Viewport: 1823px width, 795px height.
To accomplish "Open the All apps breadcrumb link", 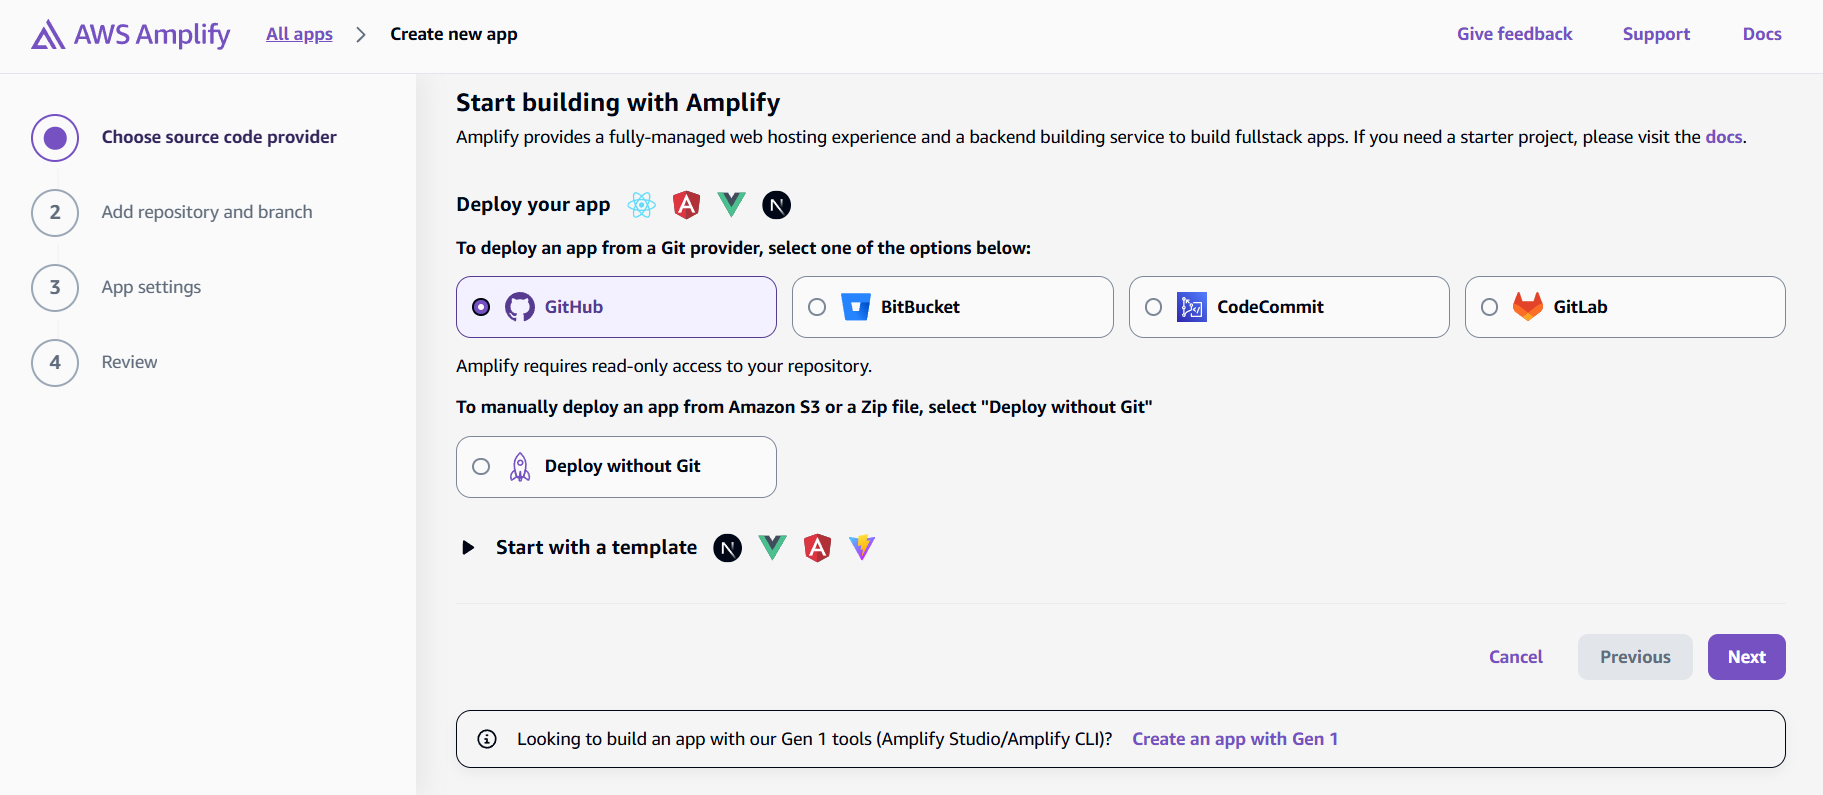I will click(299, 34).
